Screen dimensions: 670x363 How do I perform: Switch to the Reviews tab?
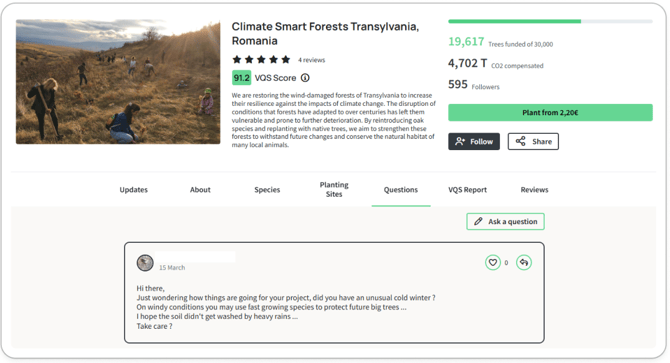(x=534, y=190)
